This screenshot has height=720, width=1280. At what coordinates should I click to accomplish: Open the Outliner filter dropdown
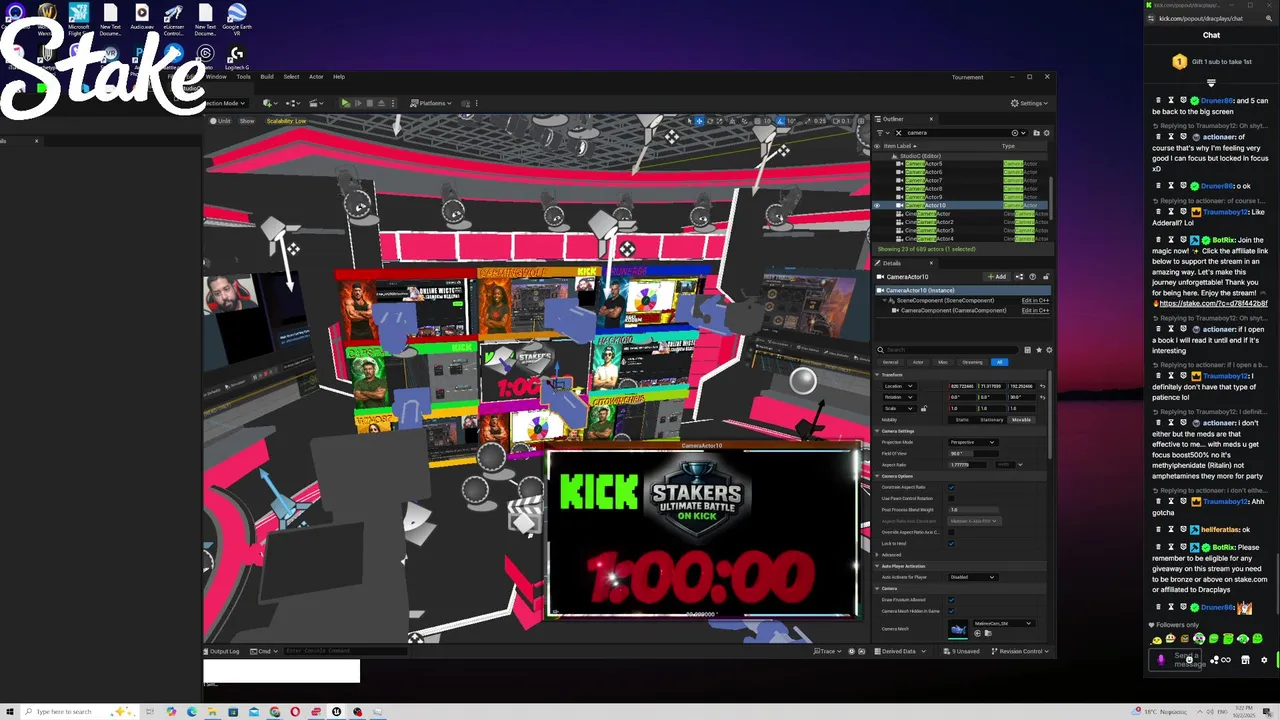883,133
